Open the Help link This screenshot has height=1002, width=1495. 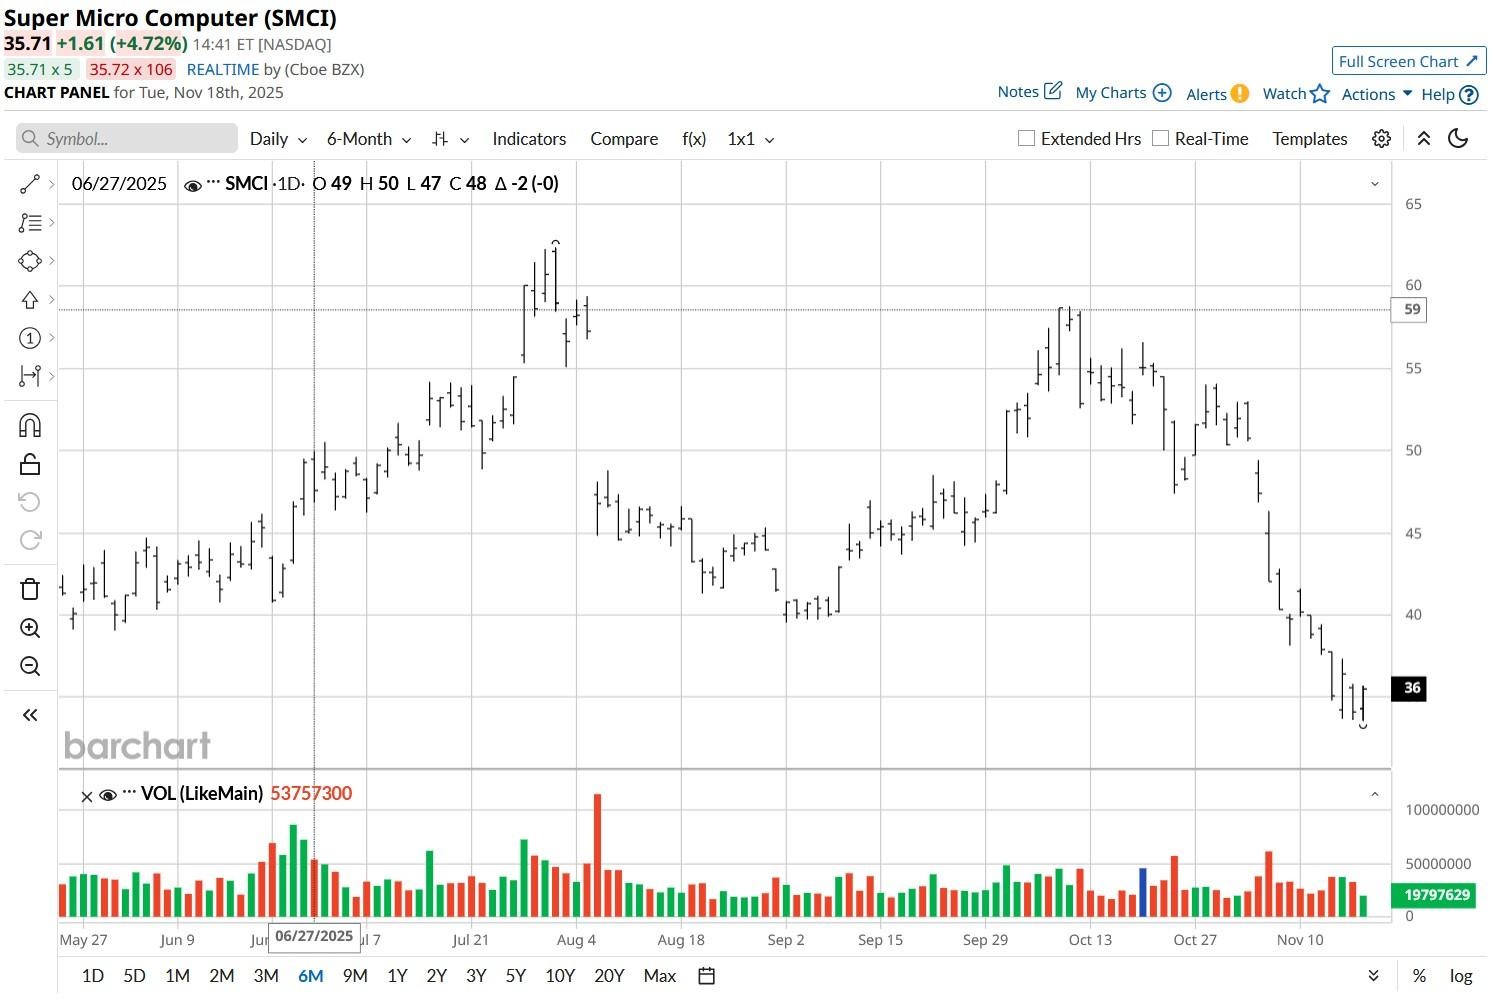pyautogui.click(x=1450, y=94)
